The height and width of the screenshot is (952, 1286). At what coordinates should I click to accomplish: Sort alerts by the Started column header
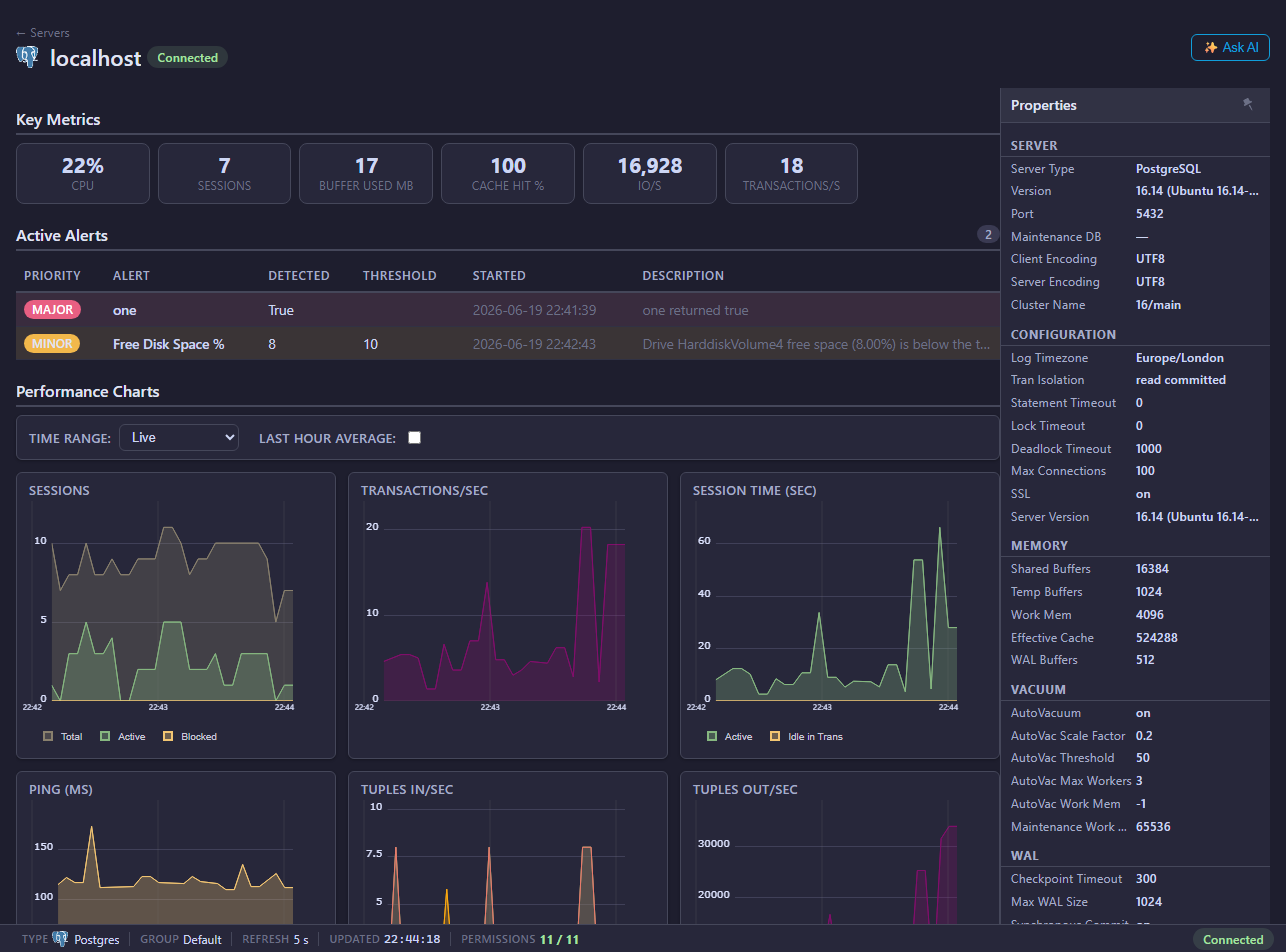click(499, 276)
